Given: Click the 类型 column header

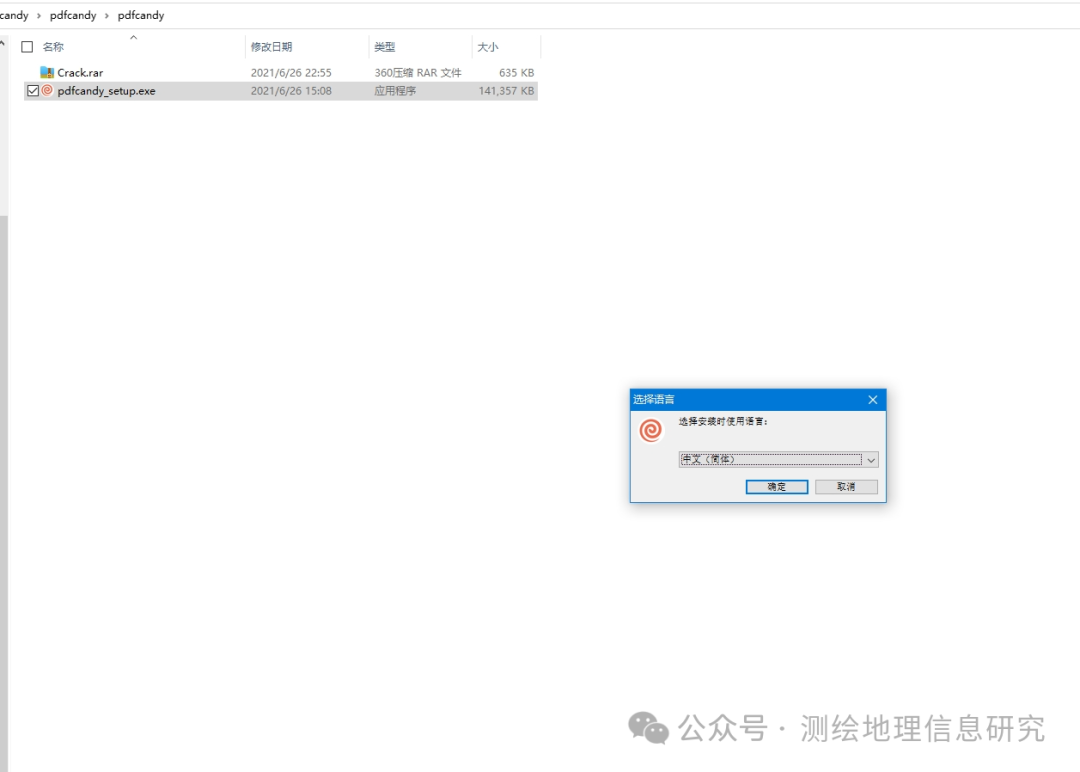Looking at the screenshot, I should [x=384, y=46].
